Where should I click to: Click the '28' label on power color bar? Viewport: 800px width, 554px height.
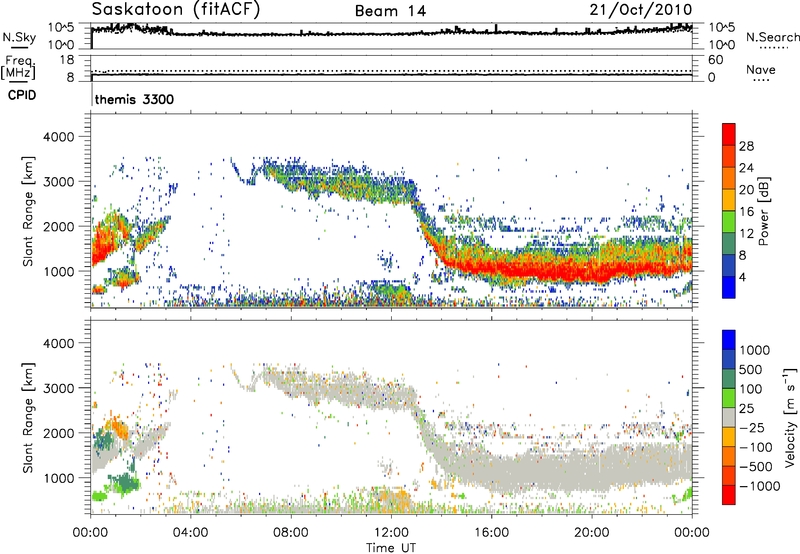746,146
